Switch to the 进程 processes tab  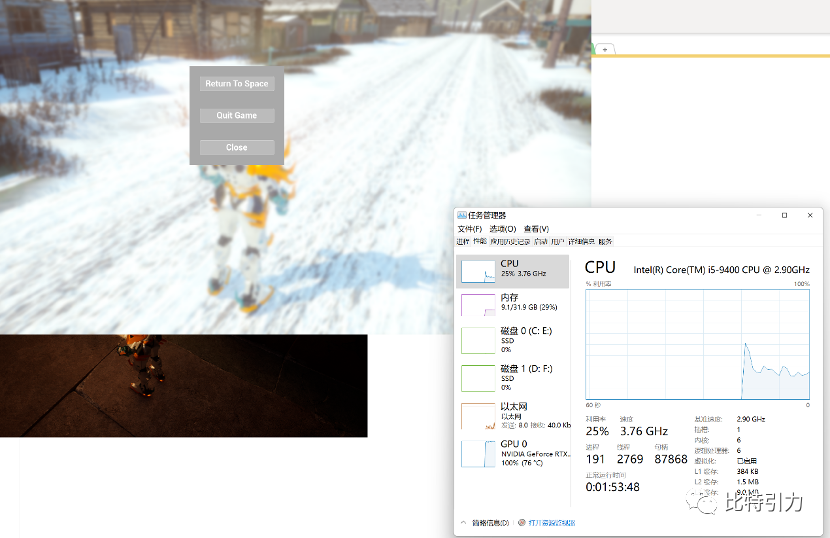[x=463, y=242]
